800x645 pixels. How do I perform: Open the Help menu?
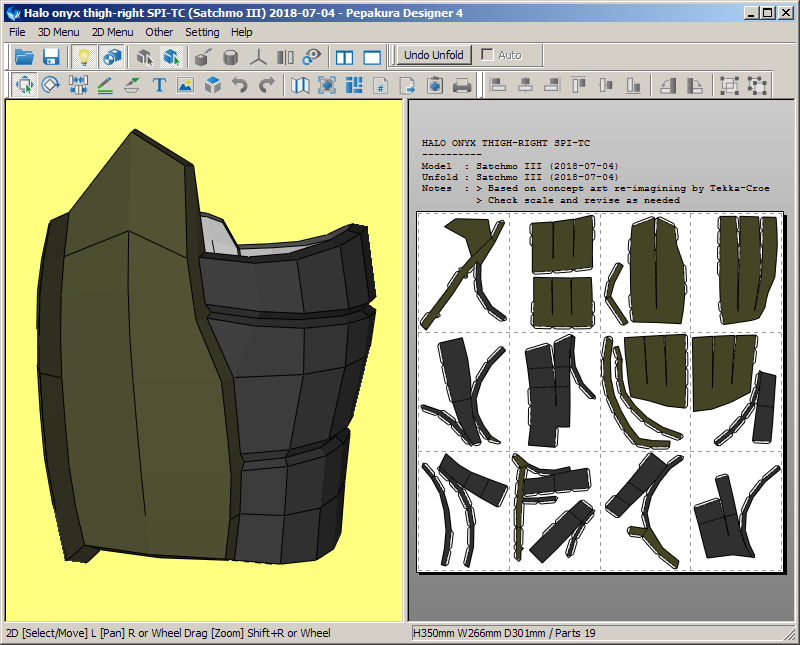(242, 32)
